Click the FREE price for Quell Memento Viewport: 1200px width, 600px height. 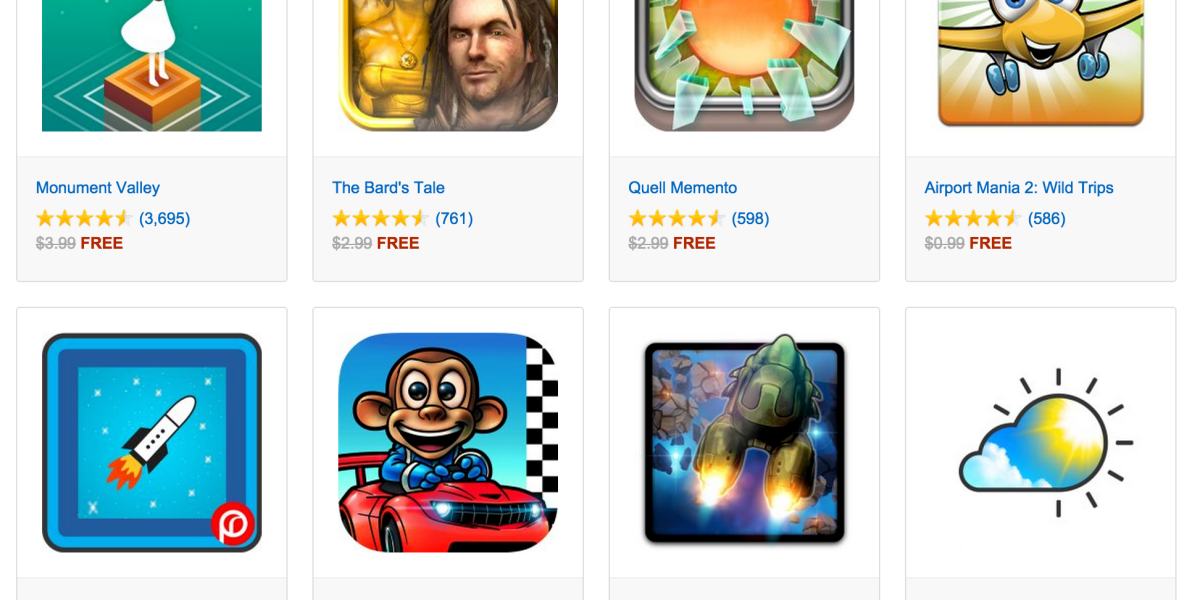(694, 243)
